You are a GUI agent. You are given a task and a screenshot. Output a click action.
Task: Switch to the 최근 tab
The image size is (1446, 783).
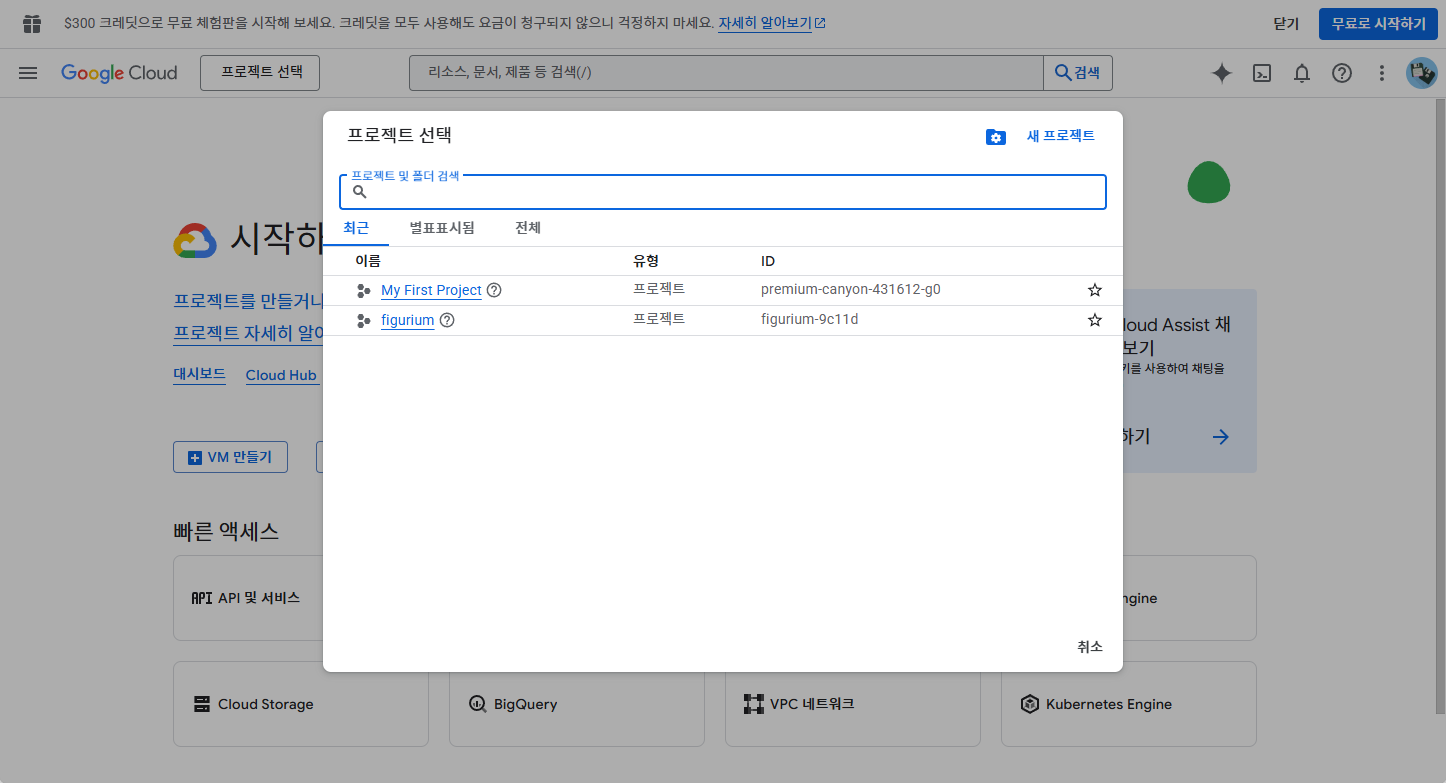click(356, 228)
